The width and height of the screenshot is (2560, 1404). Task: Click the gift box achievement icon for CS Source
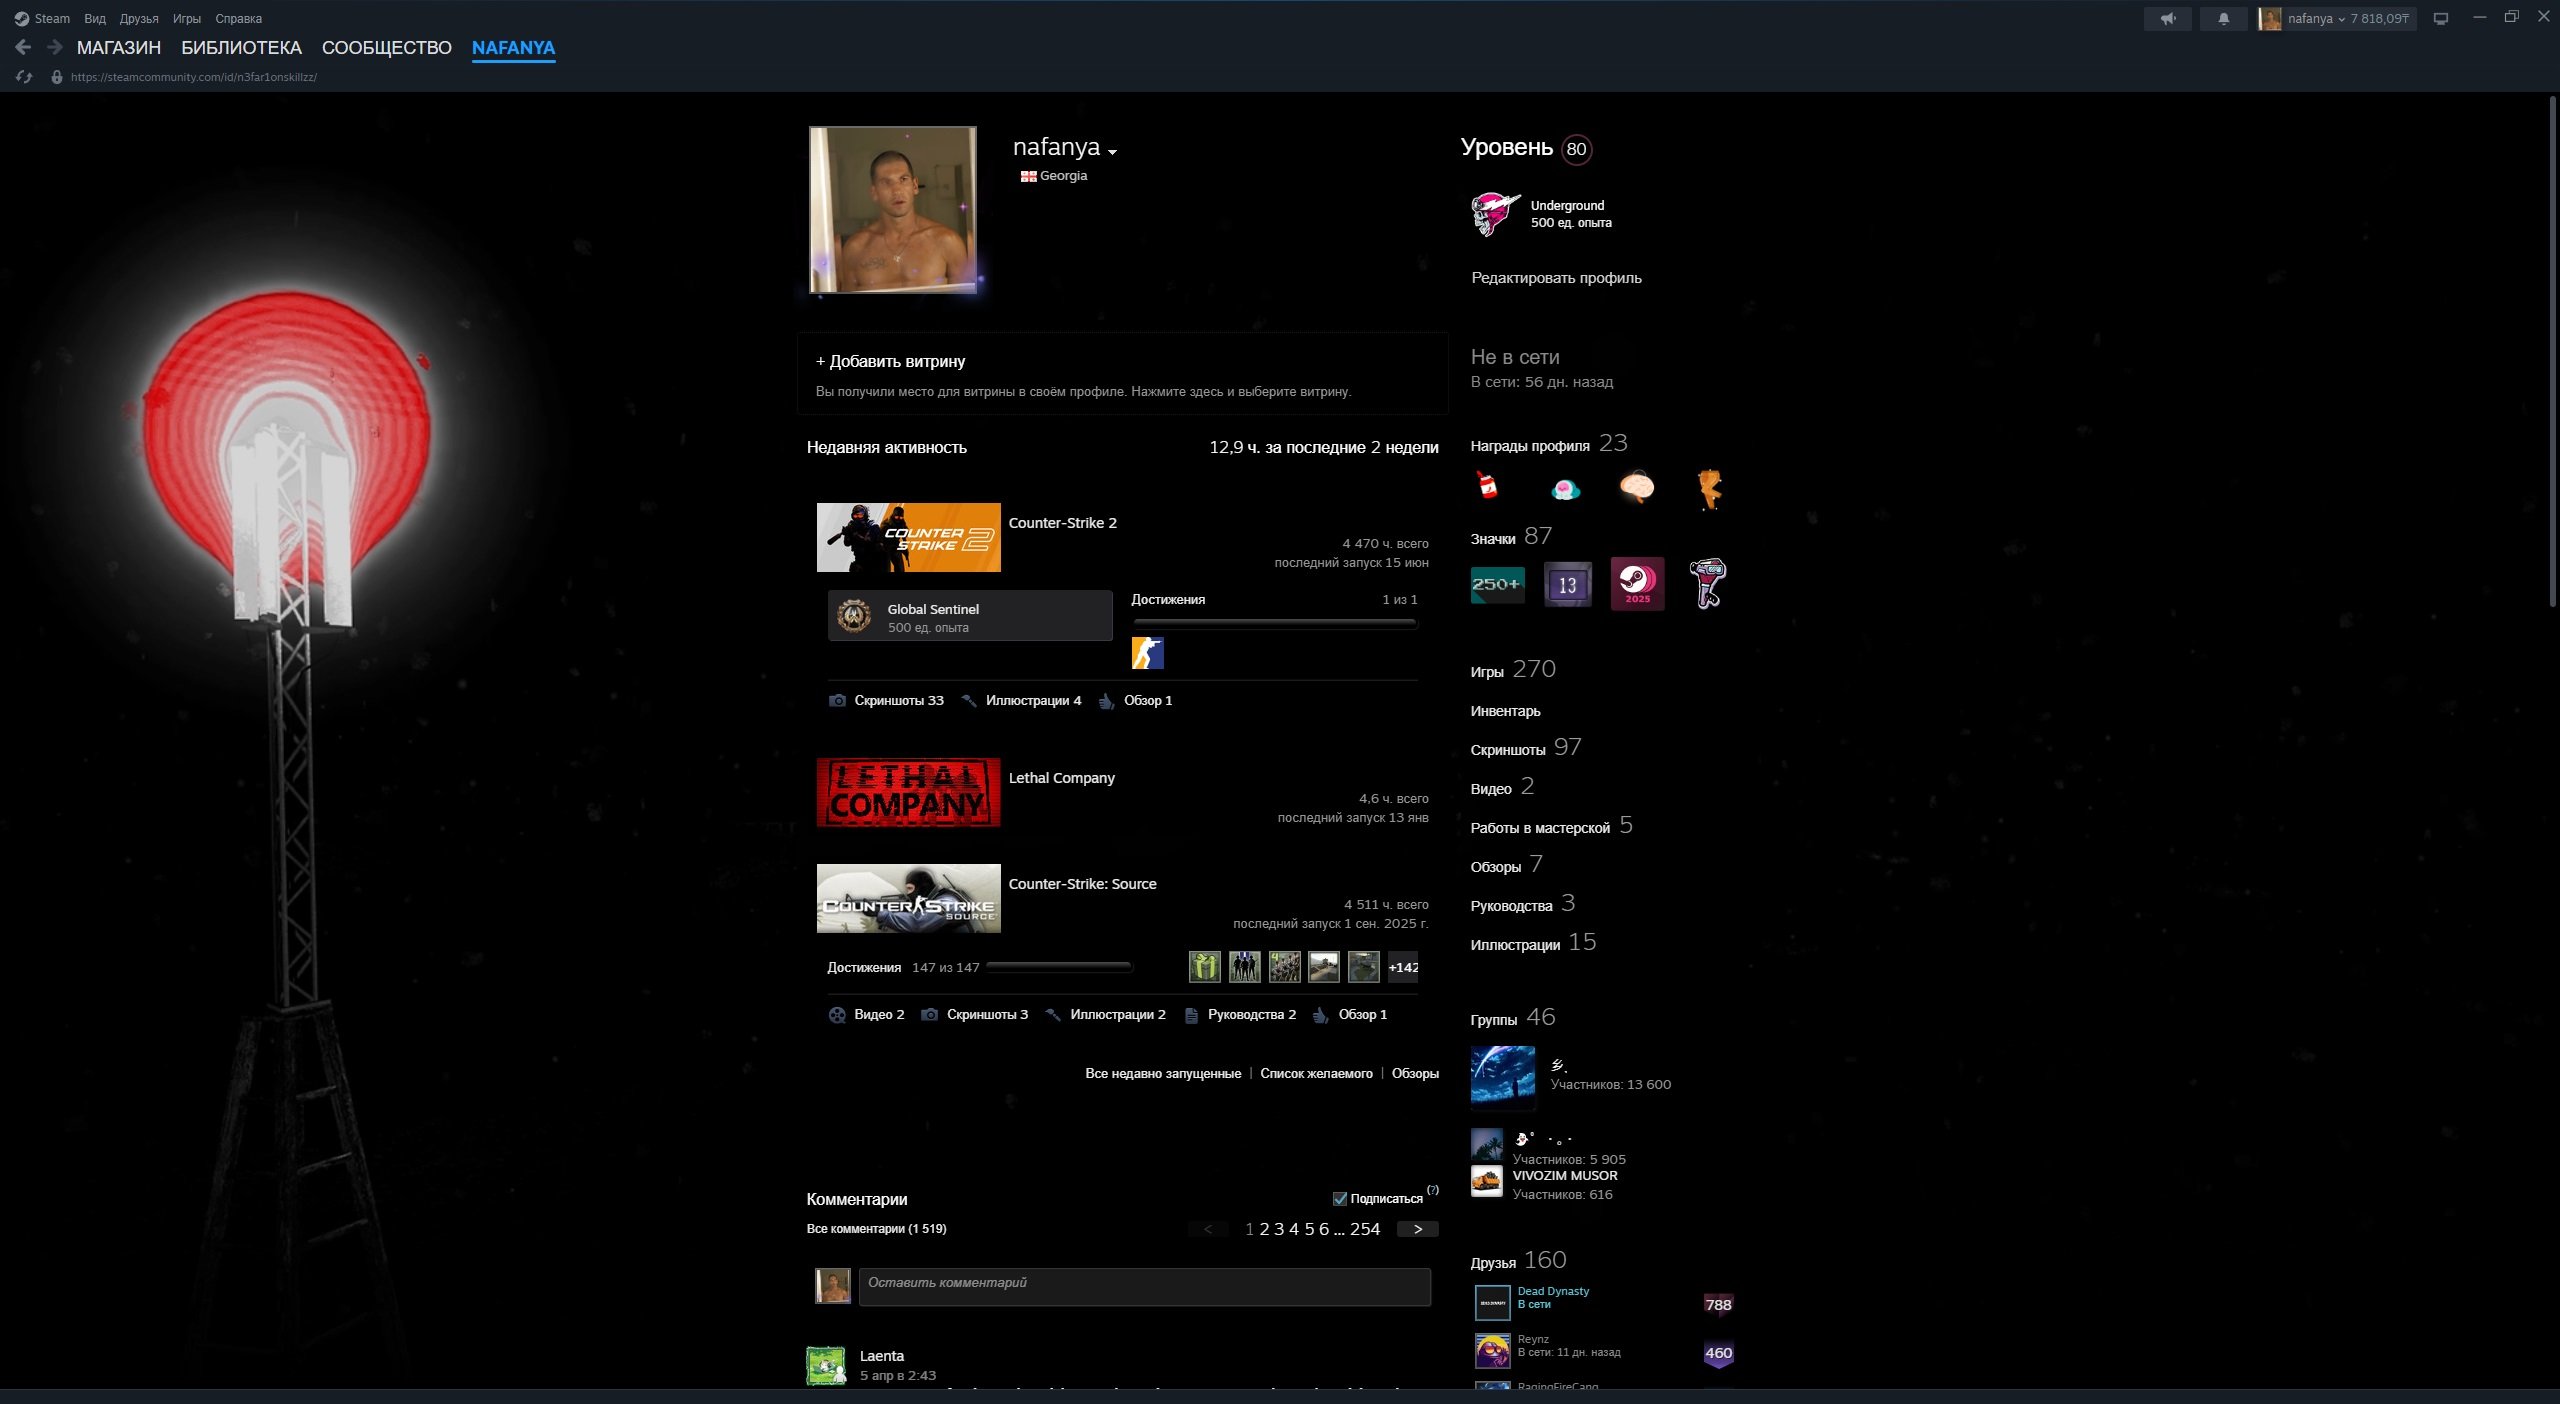1204,967
